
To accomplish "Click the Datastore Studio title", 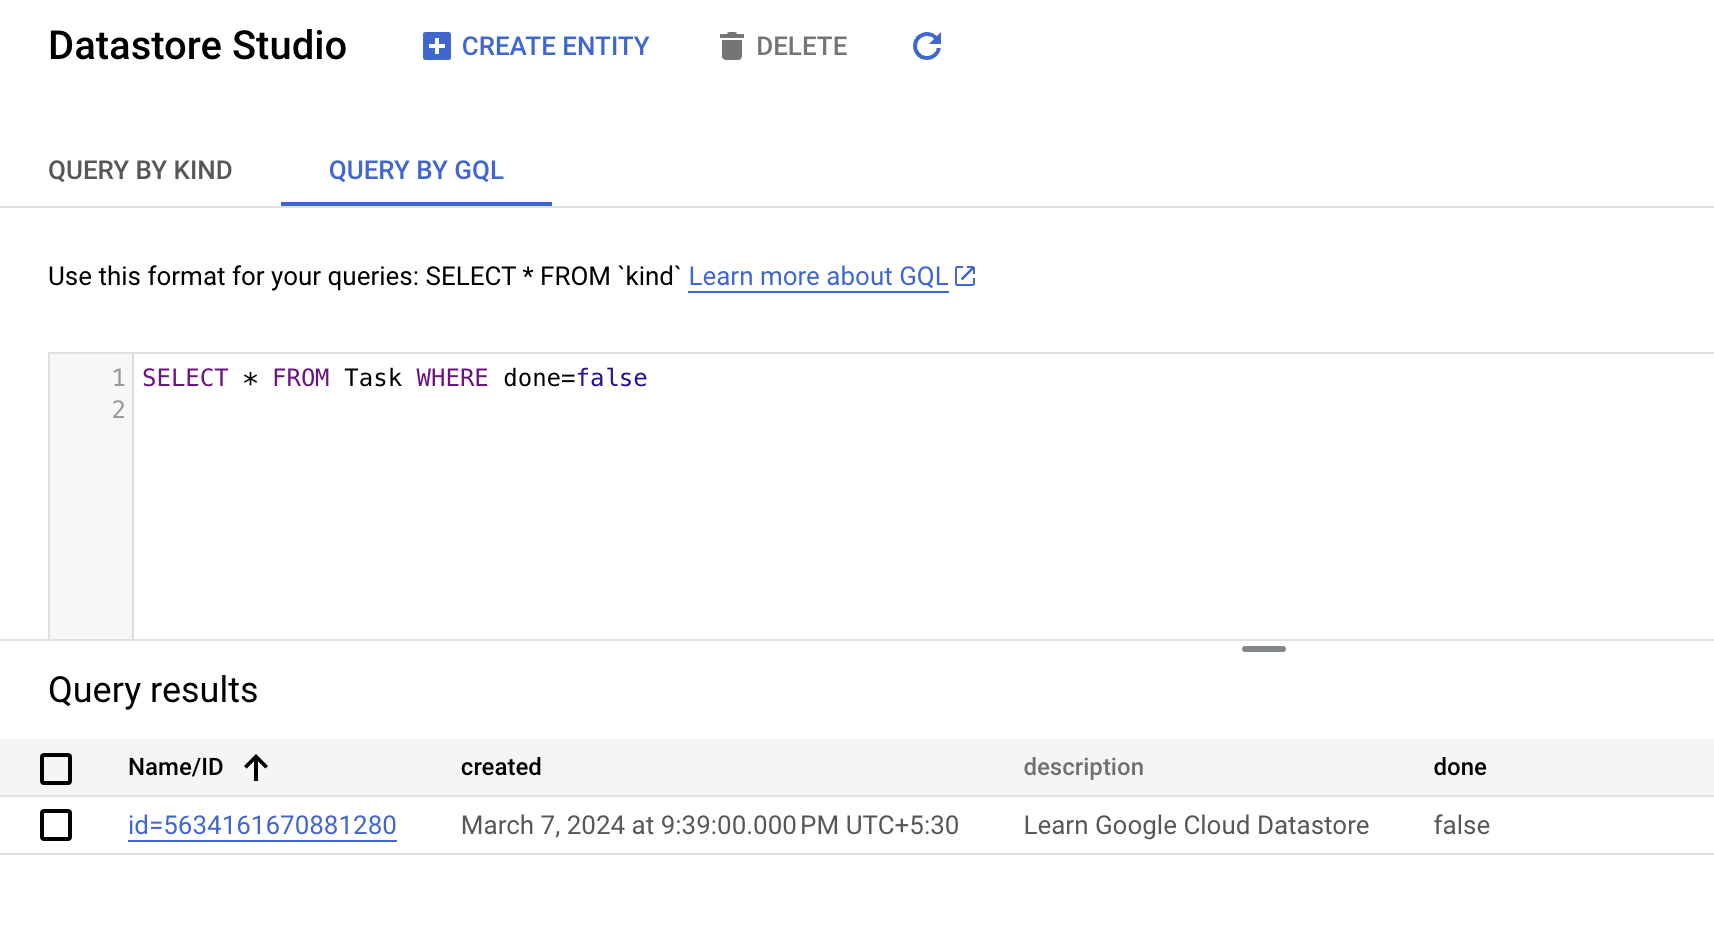I will click(x=197, y=46).
